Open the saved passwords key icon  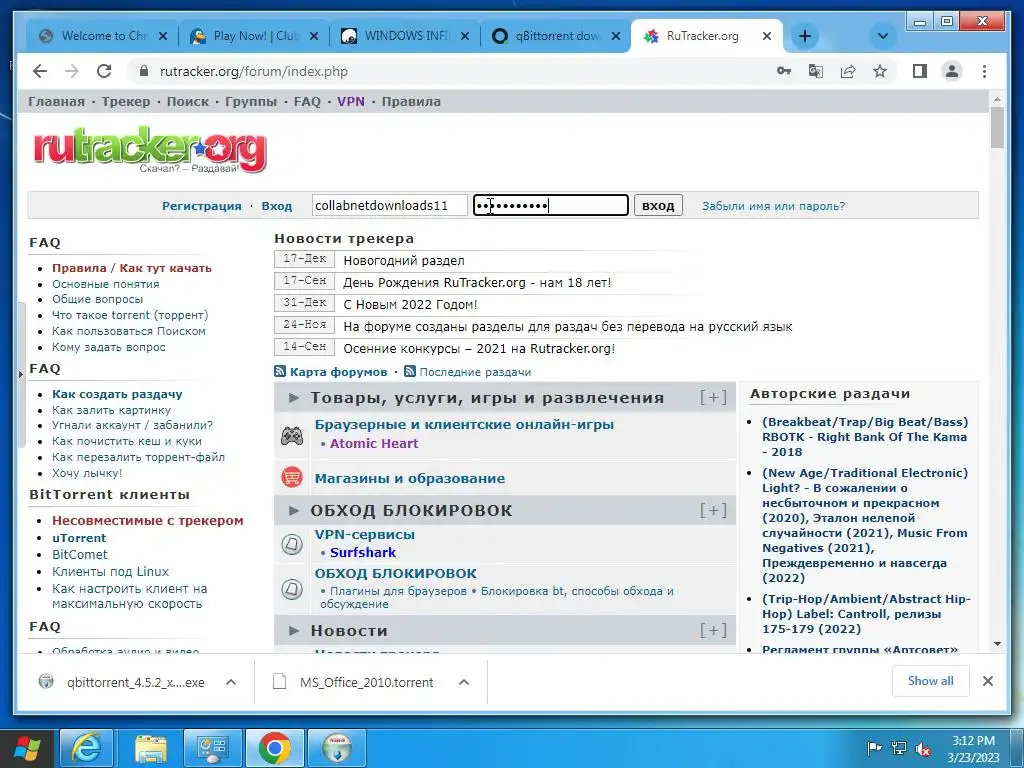tap(784, 71)
